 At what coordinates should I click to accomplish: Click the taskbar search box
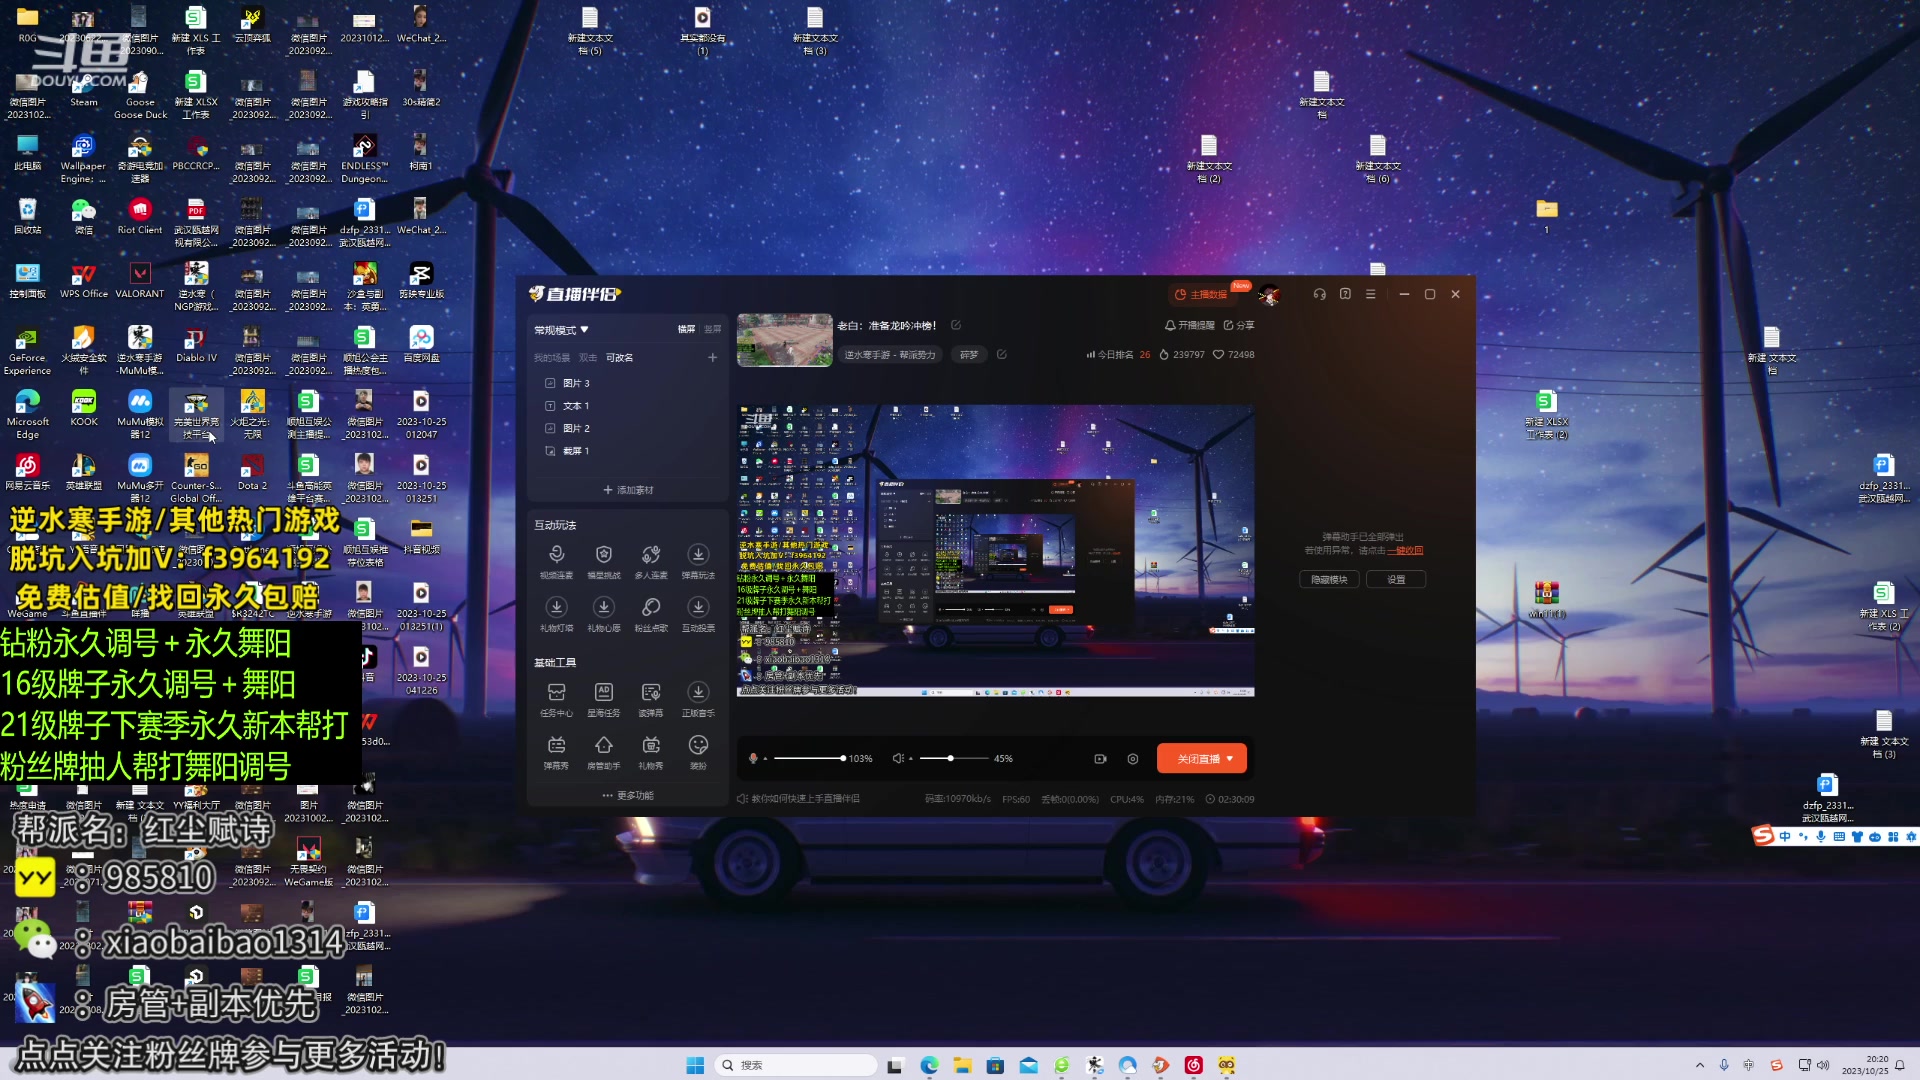coord(796,1065)
